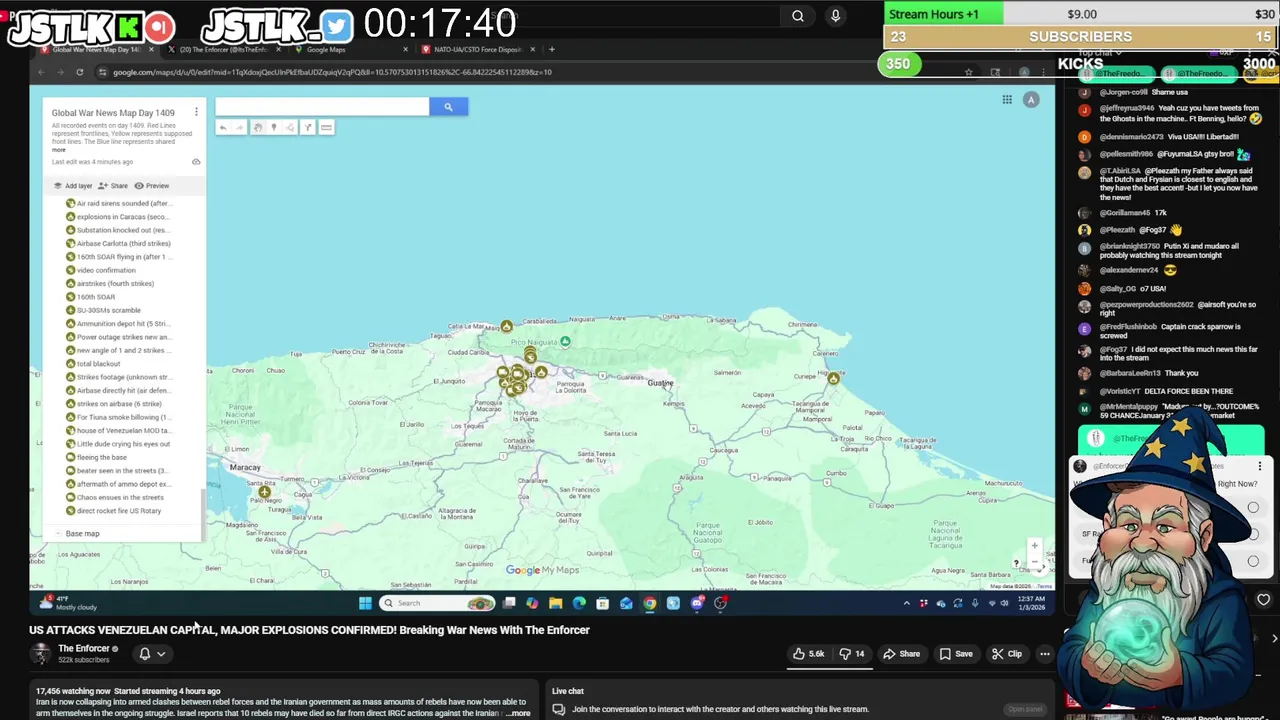Dislike the video with thumbs down
Image resolution: width=1280 pixels, height=720 pixels.
[851, 654]
